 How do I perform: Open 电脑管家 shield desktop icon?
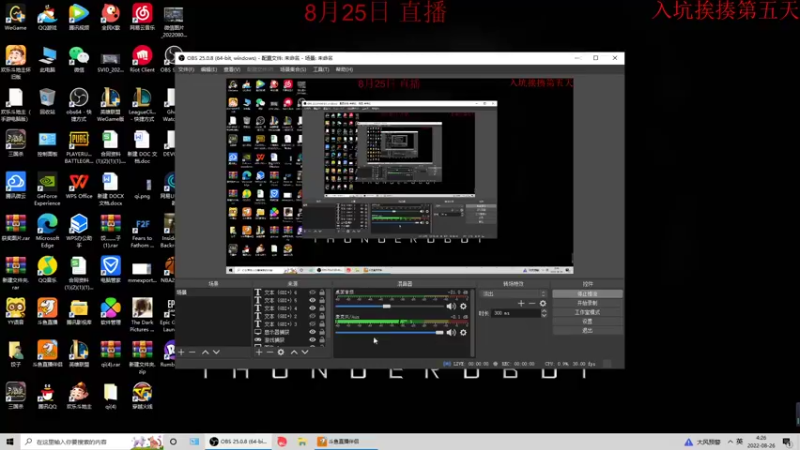[x=110, y=270]
